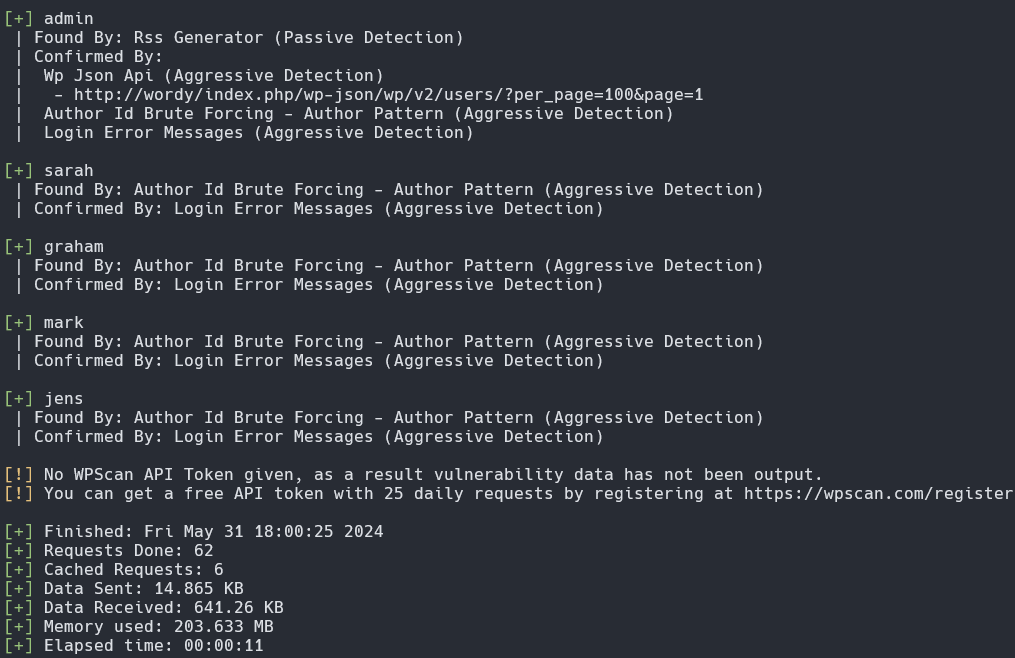1015x658 pixels.
Task: Click the [+] marker beside jens
Action: coord(19,399)
